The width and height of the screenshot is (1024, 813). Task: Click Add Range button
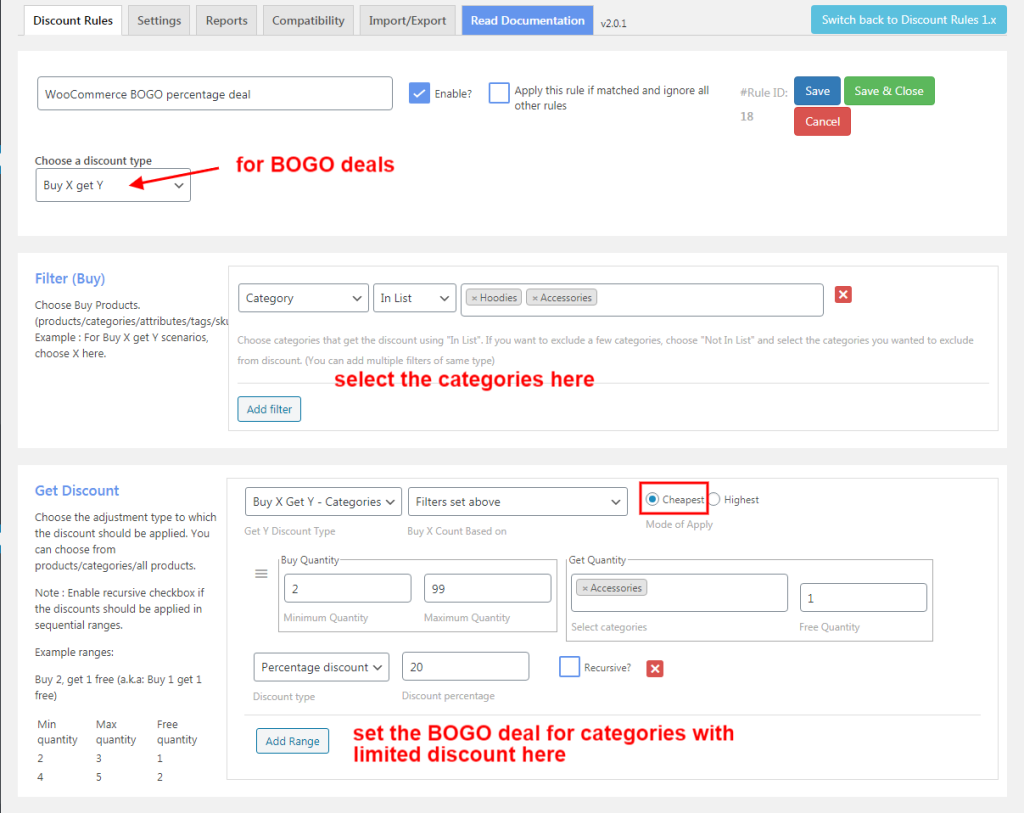(293, 741)
